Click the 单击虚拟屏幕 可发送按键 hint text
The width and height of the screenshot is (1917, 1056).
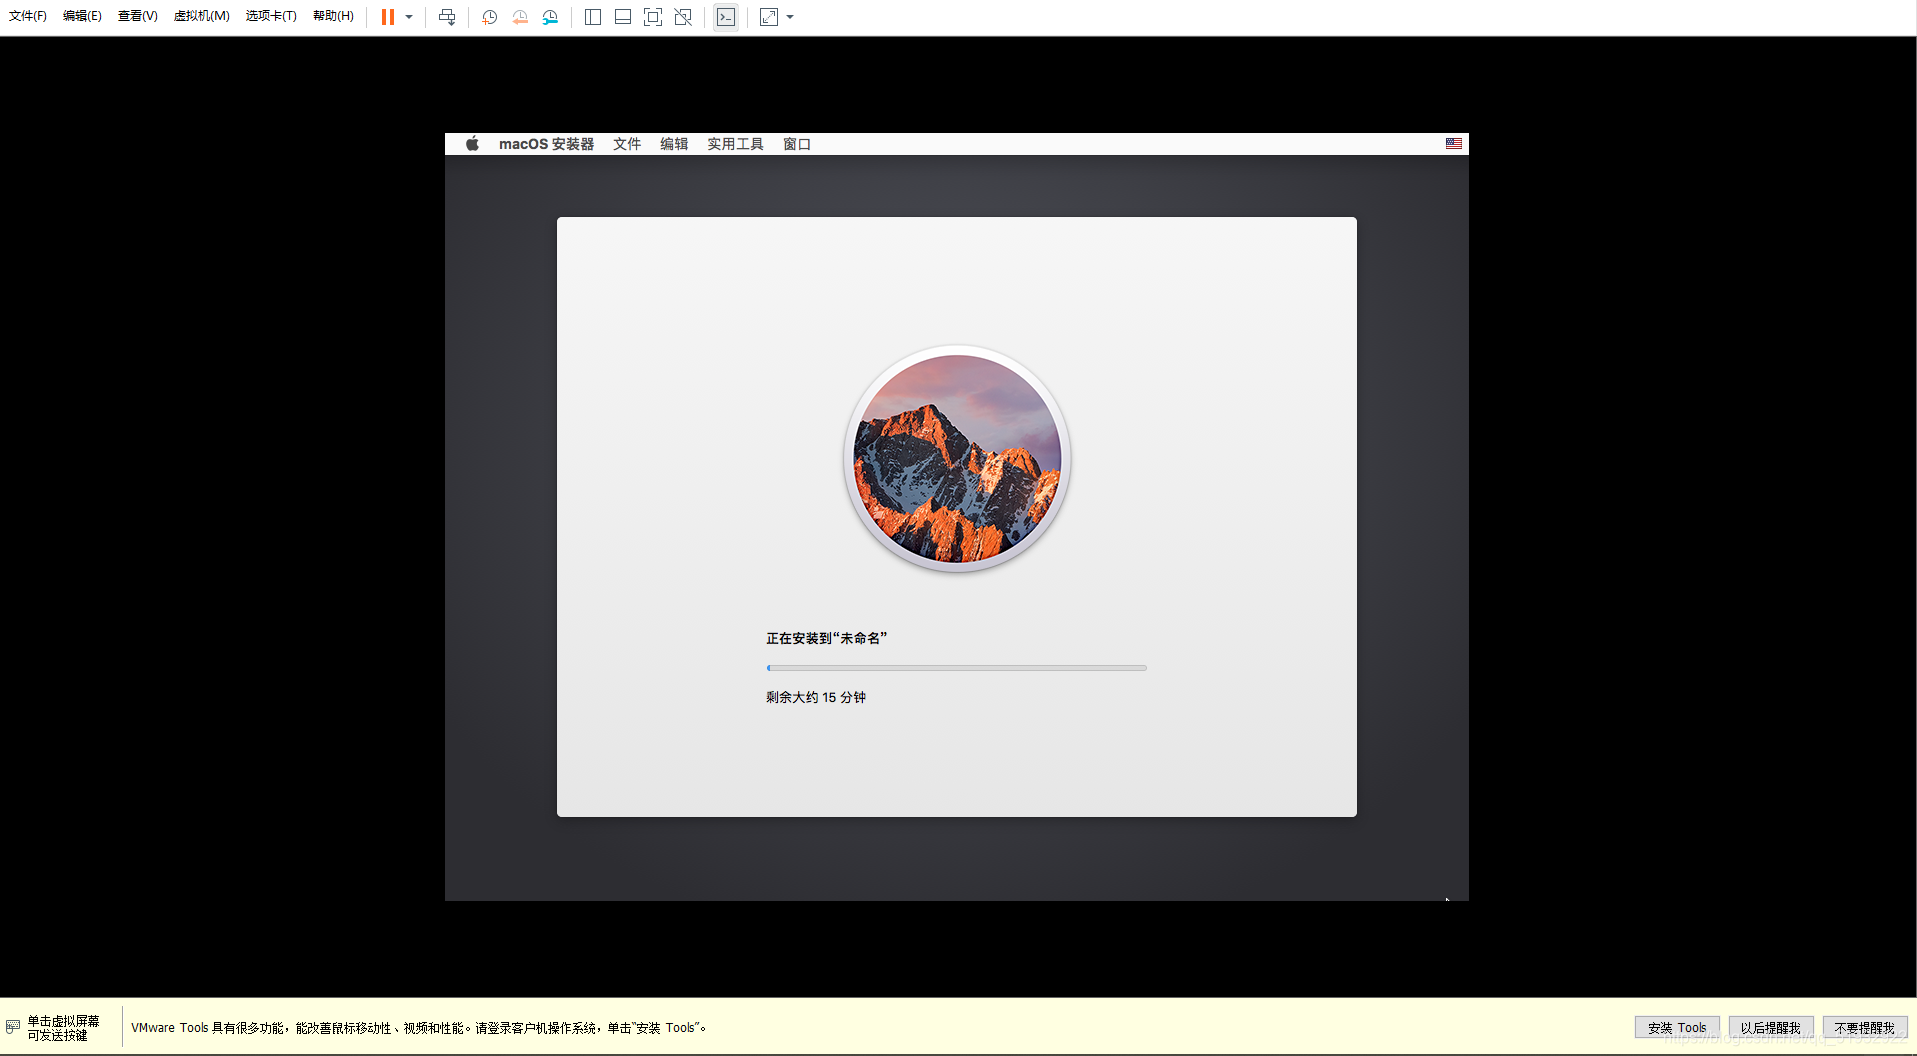pyautogui.click(x=63, y=1028)
